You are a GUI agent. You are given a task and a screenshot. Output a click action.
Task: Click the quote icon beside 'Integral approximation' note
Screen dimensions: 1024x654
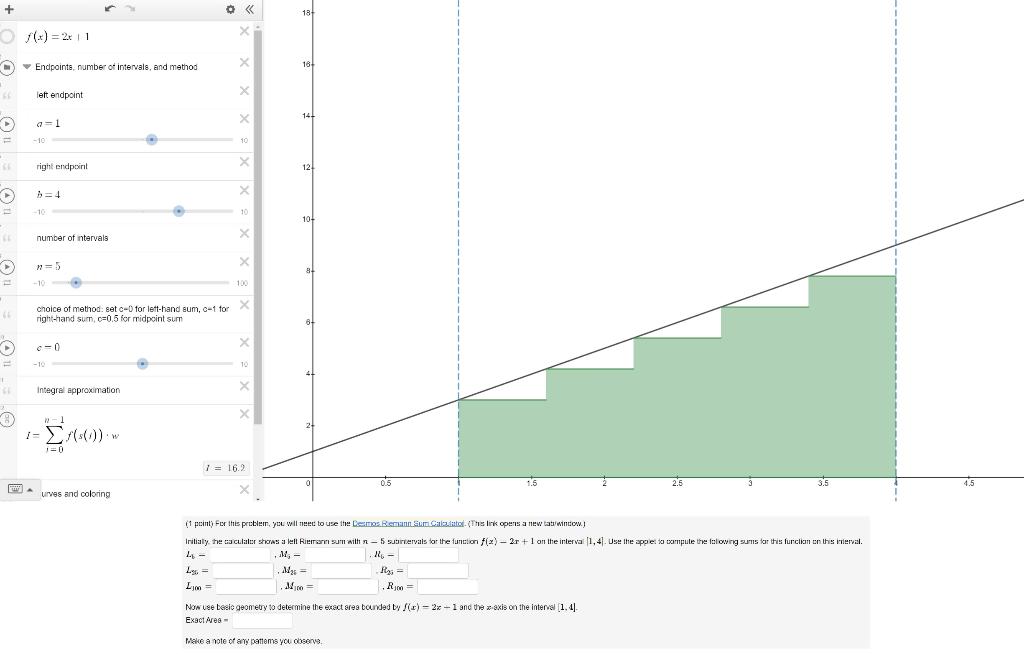(7, 391)
